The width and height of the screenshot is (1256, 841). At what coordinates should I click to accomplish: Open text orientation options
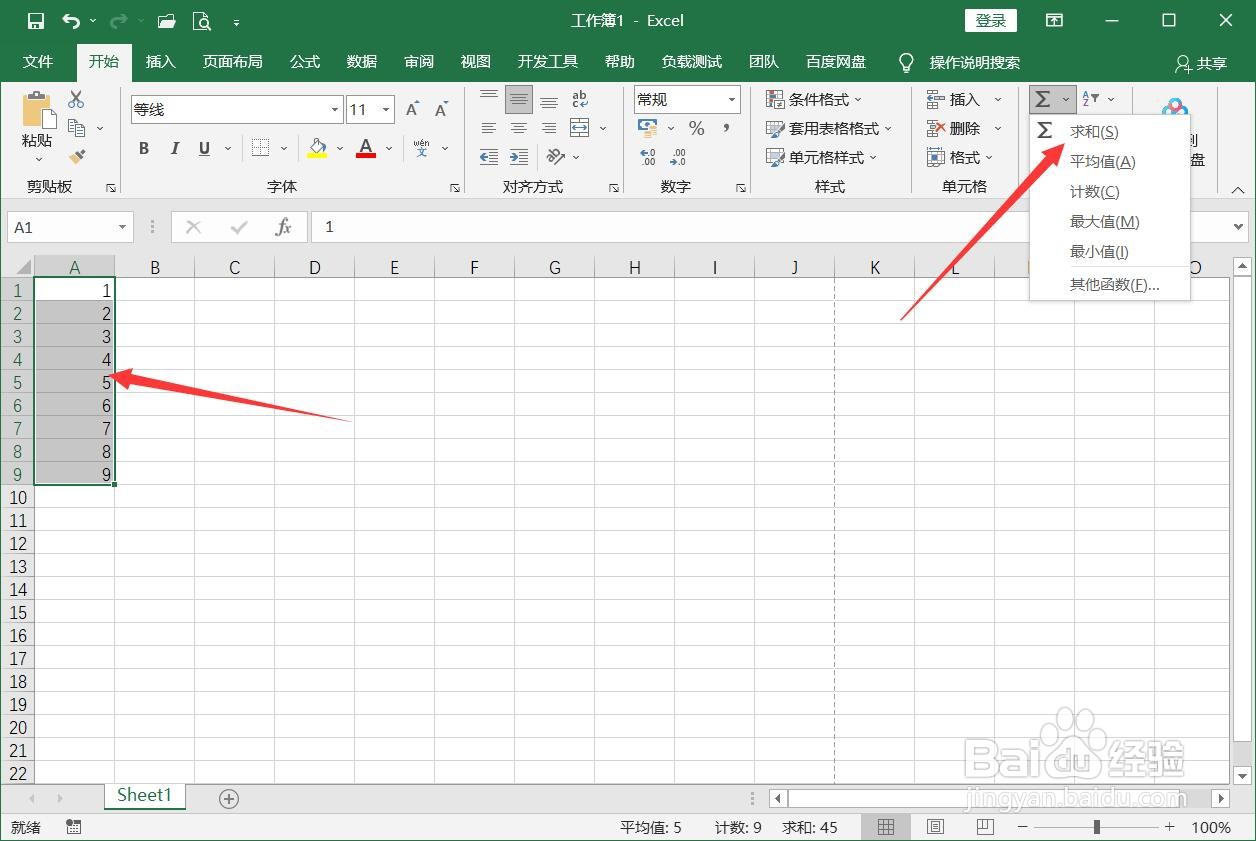(557, 157)
